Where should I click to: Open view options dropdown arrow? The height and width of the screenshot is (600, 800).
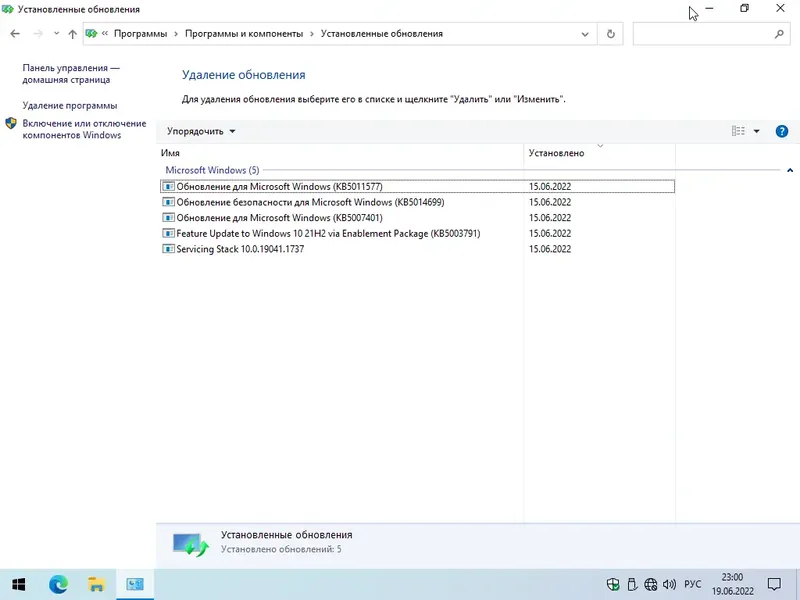(757, 132)
